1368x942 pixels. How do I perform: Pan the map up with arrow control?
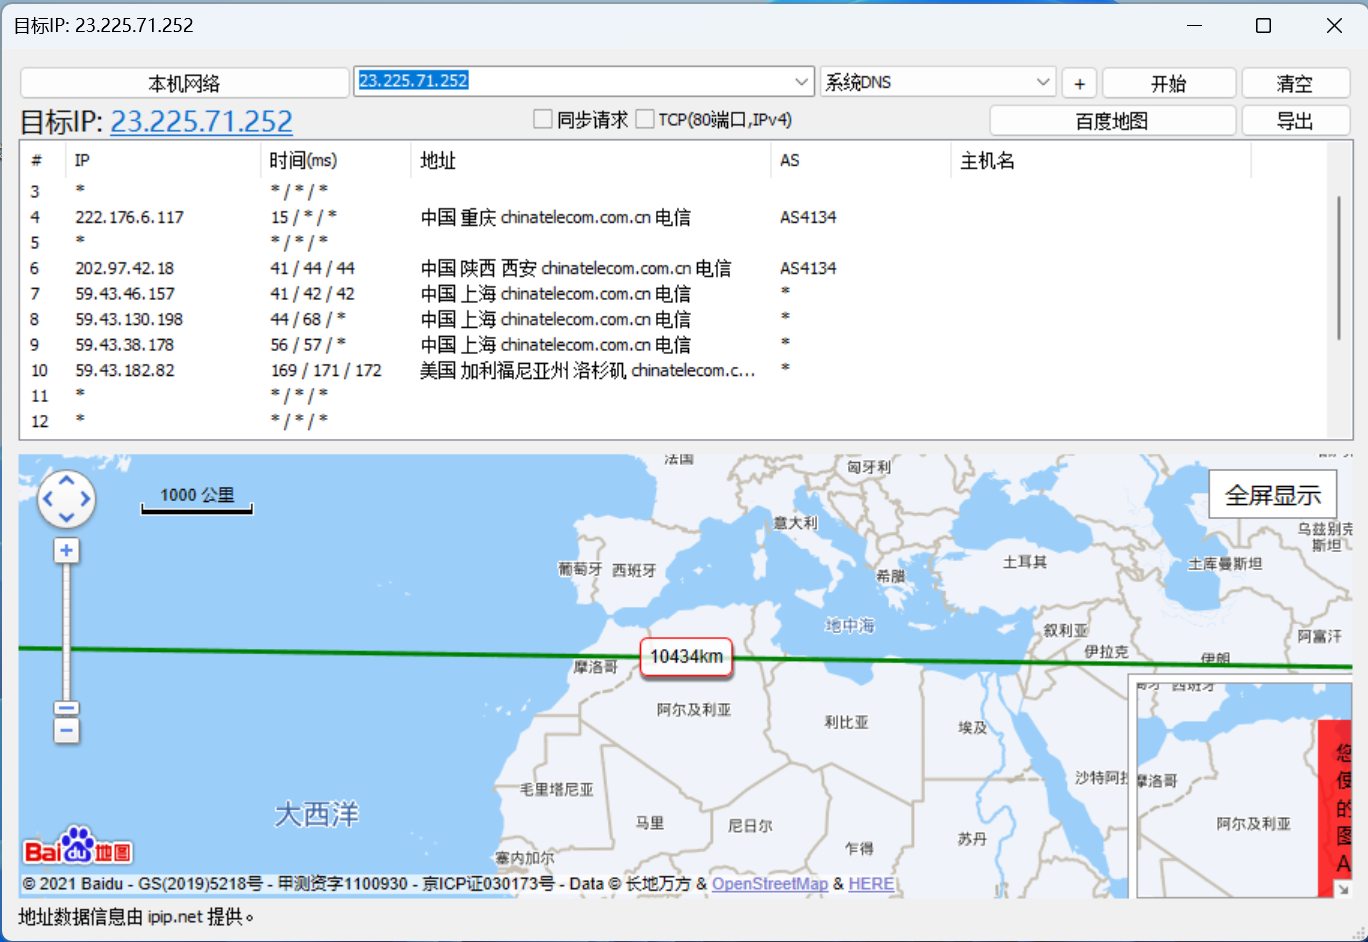pos(66,481)
